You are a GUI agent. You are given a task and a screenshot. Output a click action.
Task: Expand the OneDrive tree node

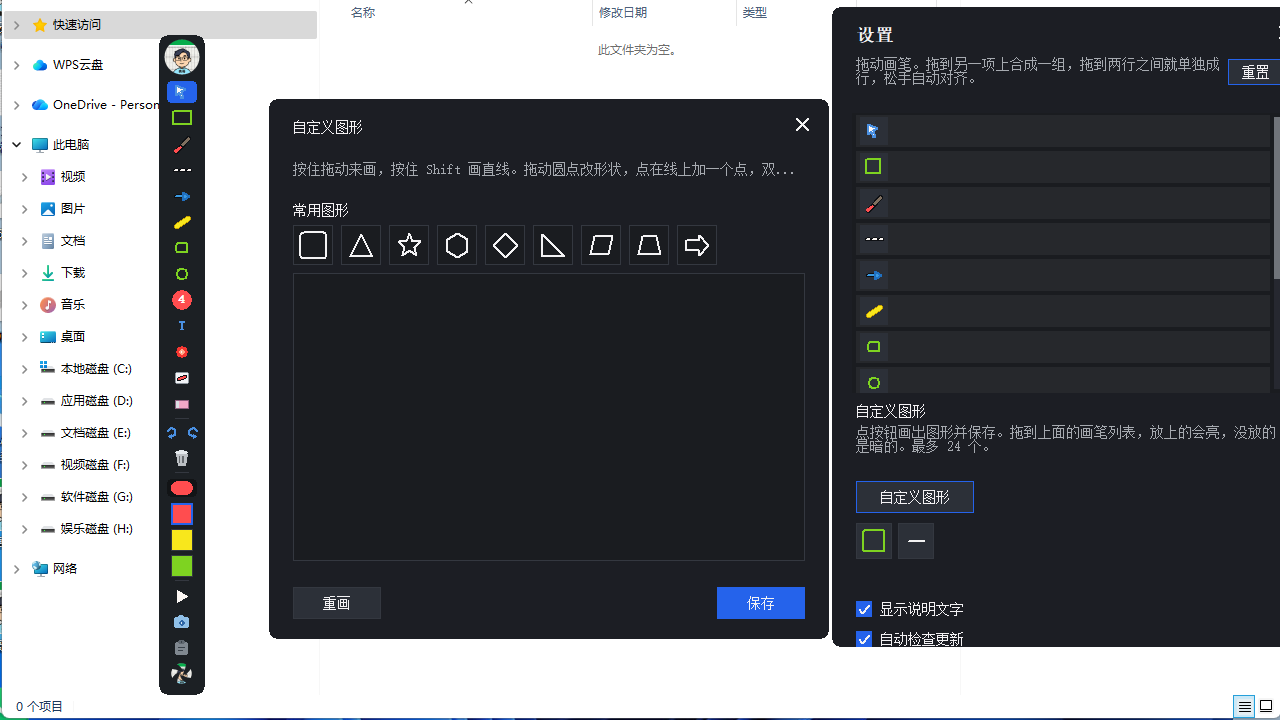[17, 105]
